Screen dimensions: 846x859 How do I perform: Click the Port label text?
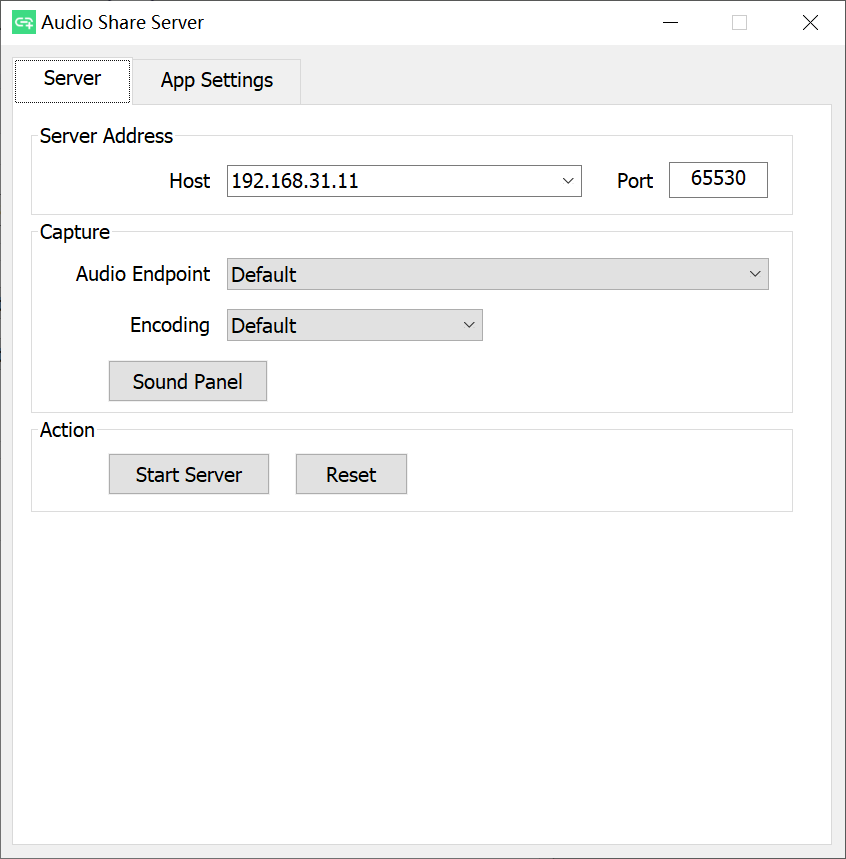pyautogui.click(x=635, y=182)
